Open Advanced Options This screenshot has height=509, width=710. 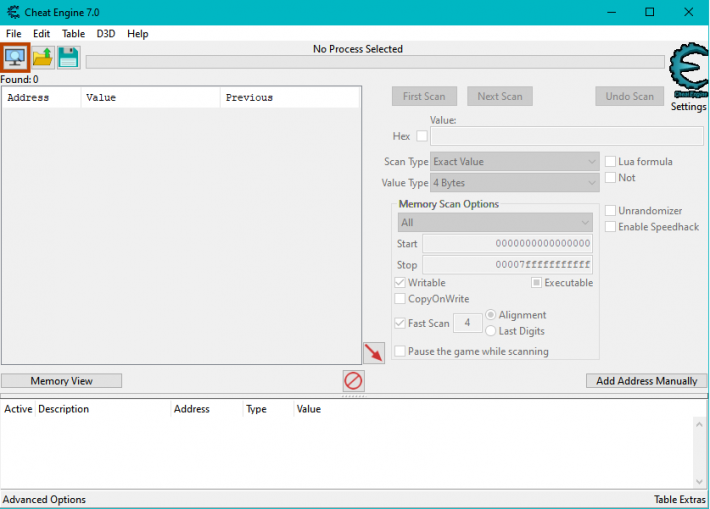(x=44, y=499)
